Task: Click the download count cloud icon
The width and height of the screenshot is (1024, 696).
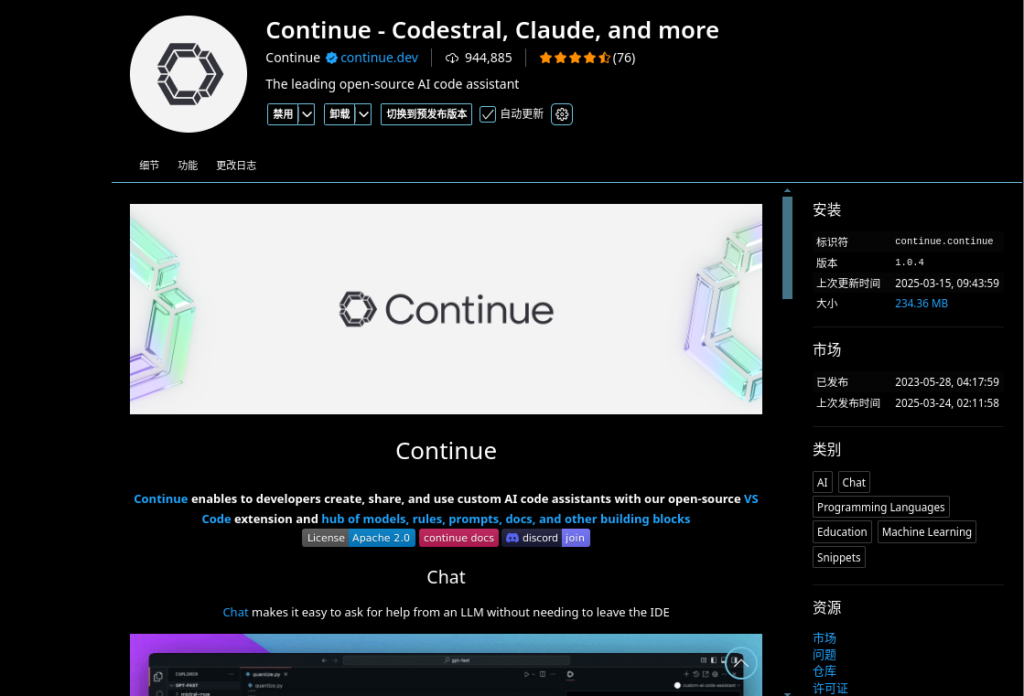Action: (x=452, y=58)
